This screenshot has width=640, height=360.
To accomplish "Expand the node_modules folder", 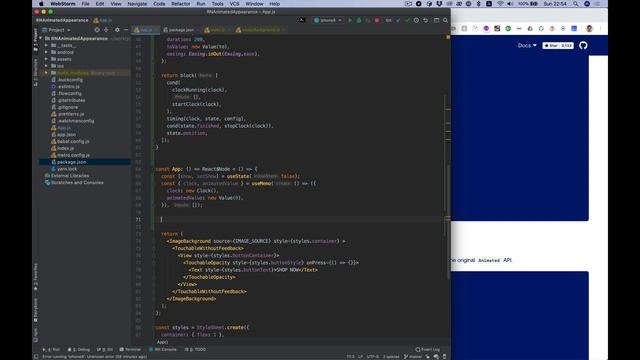I will click(x=46, y=73).
